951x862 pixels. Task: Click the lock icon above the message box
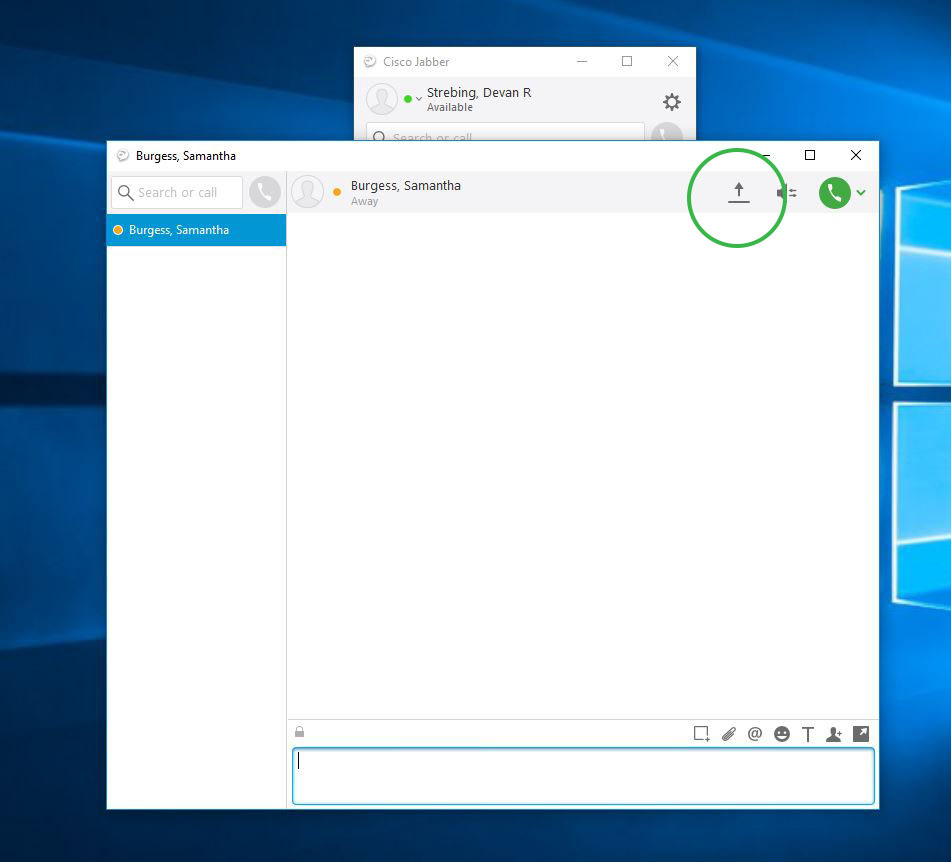[299, 732]
